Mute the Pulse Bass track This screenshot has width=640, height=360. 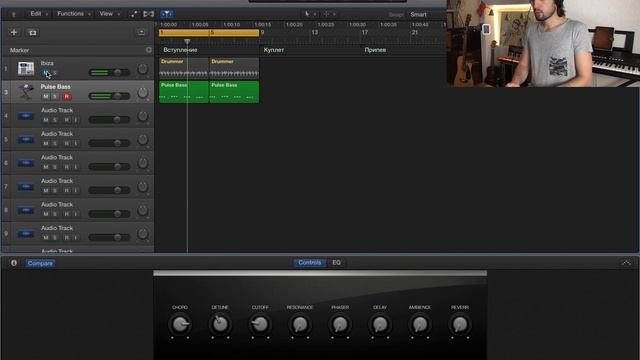click(x=46, y=96)
